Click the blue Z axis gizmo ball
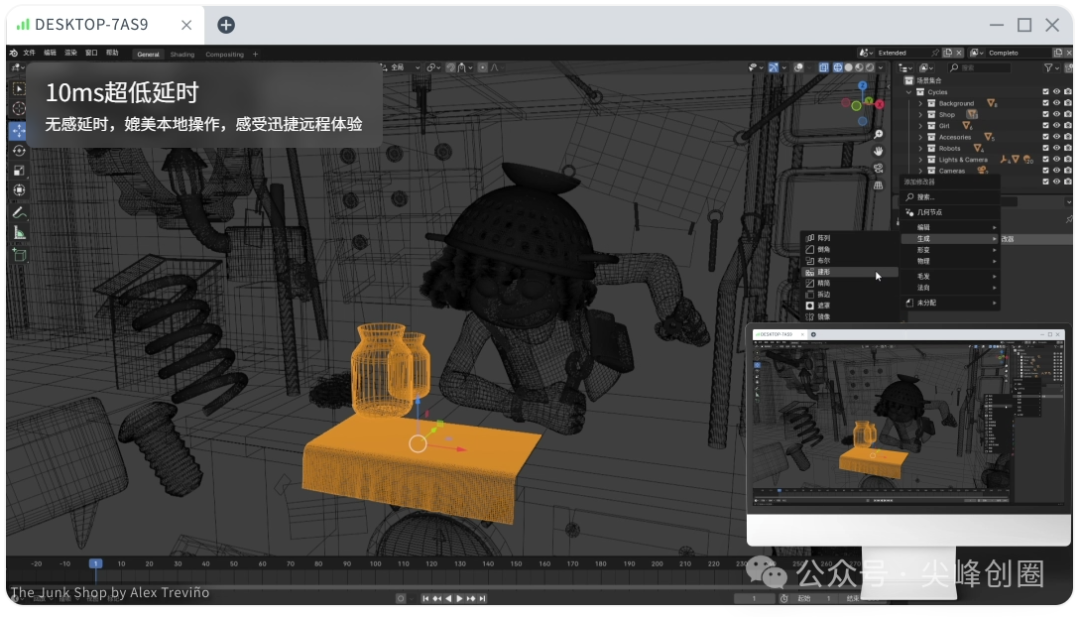This screenshot has height=617, width=1080. coord(862,85)
